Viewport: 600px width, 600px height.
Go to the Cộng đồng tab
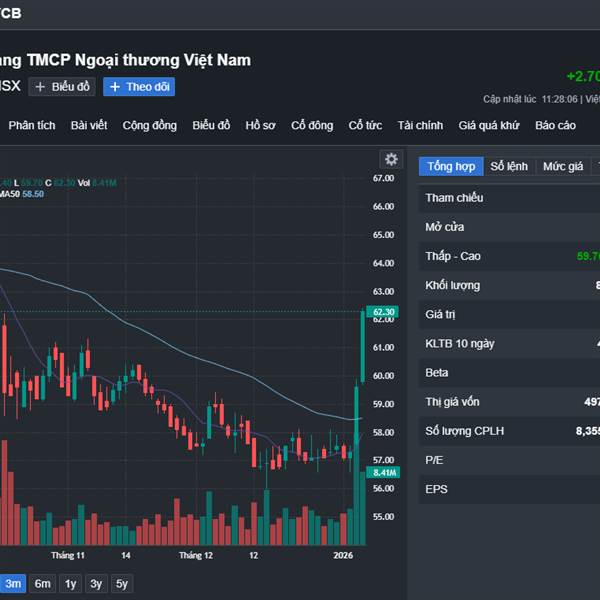tap(150, 125)
